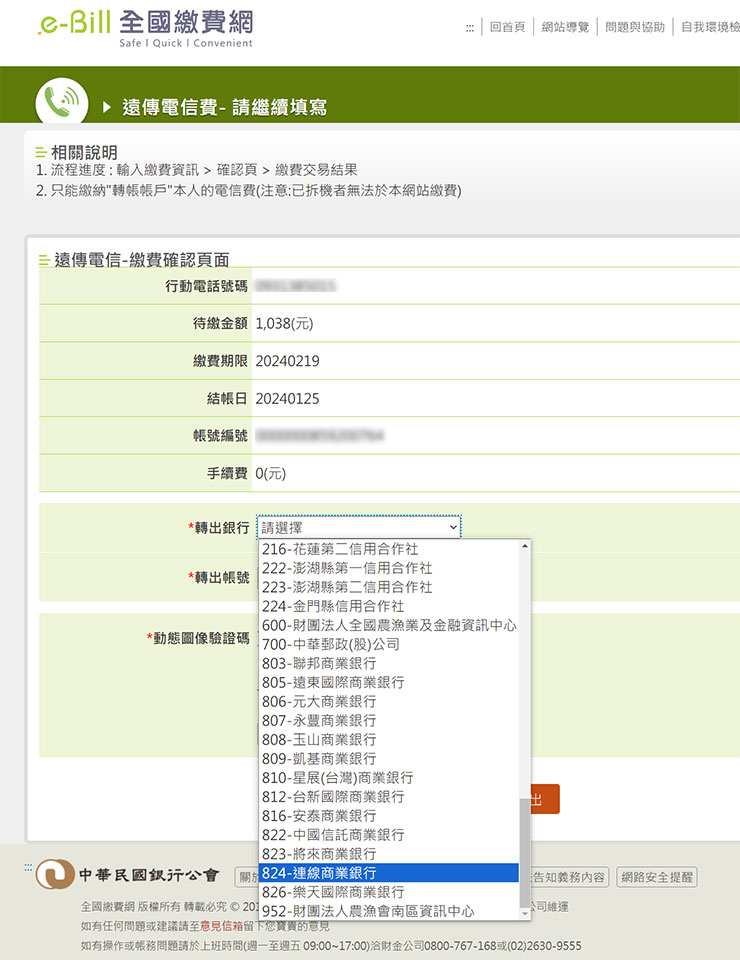Open 自我環境檢 link in the top navigation
The image size is (740, 960).
[710, 27]
